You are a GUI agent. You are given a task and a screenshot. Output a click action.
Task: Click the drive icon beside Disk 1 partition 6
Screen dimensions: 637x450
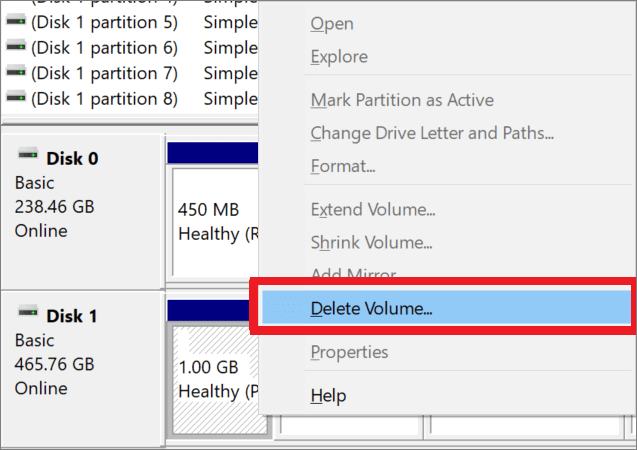pos(16,47)
